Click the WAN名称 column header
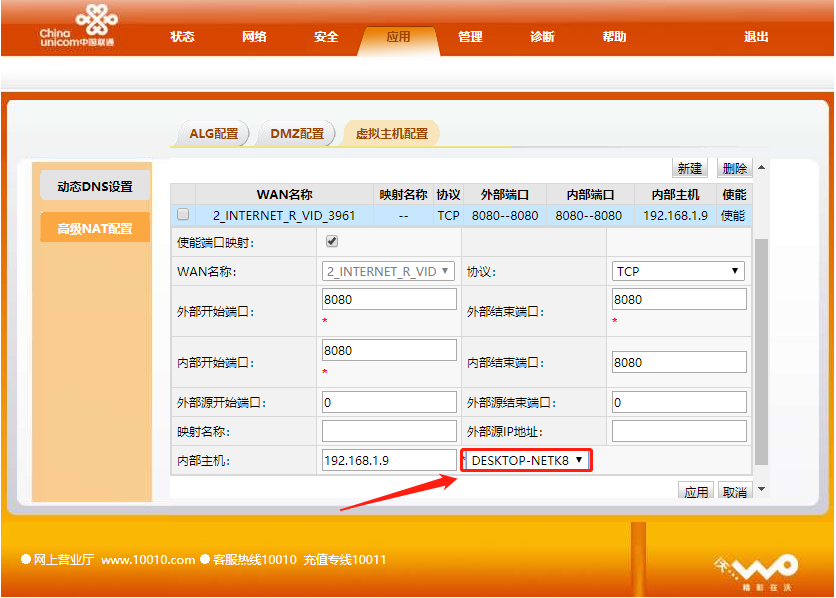This screenshot has height=598, width=836. click(284, 195)
